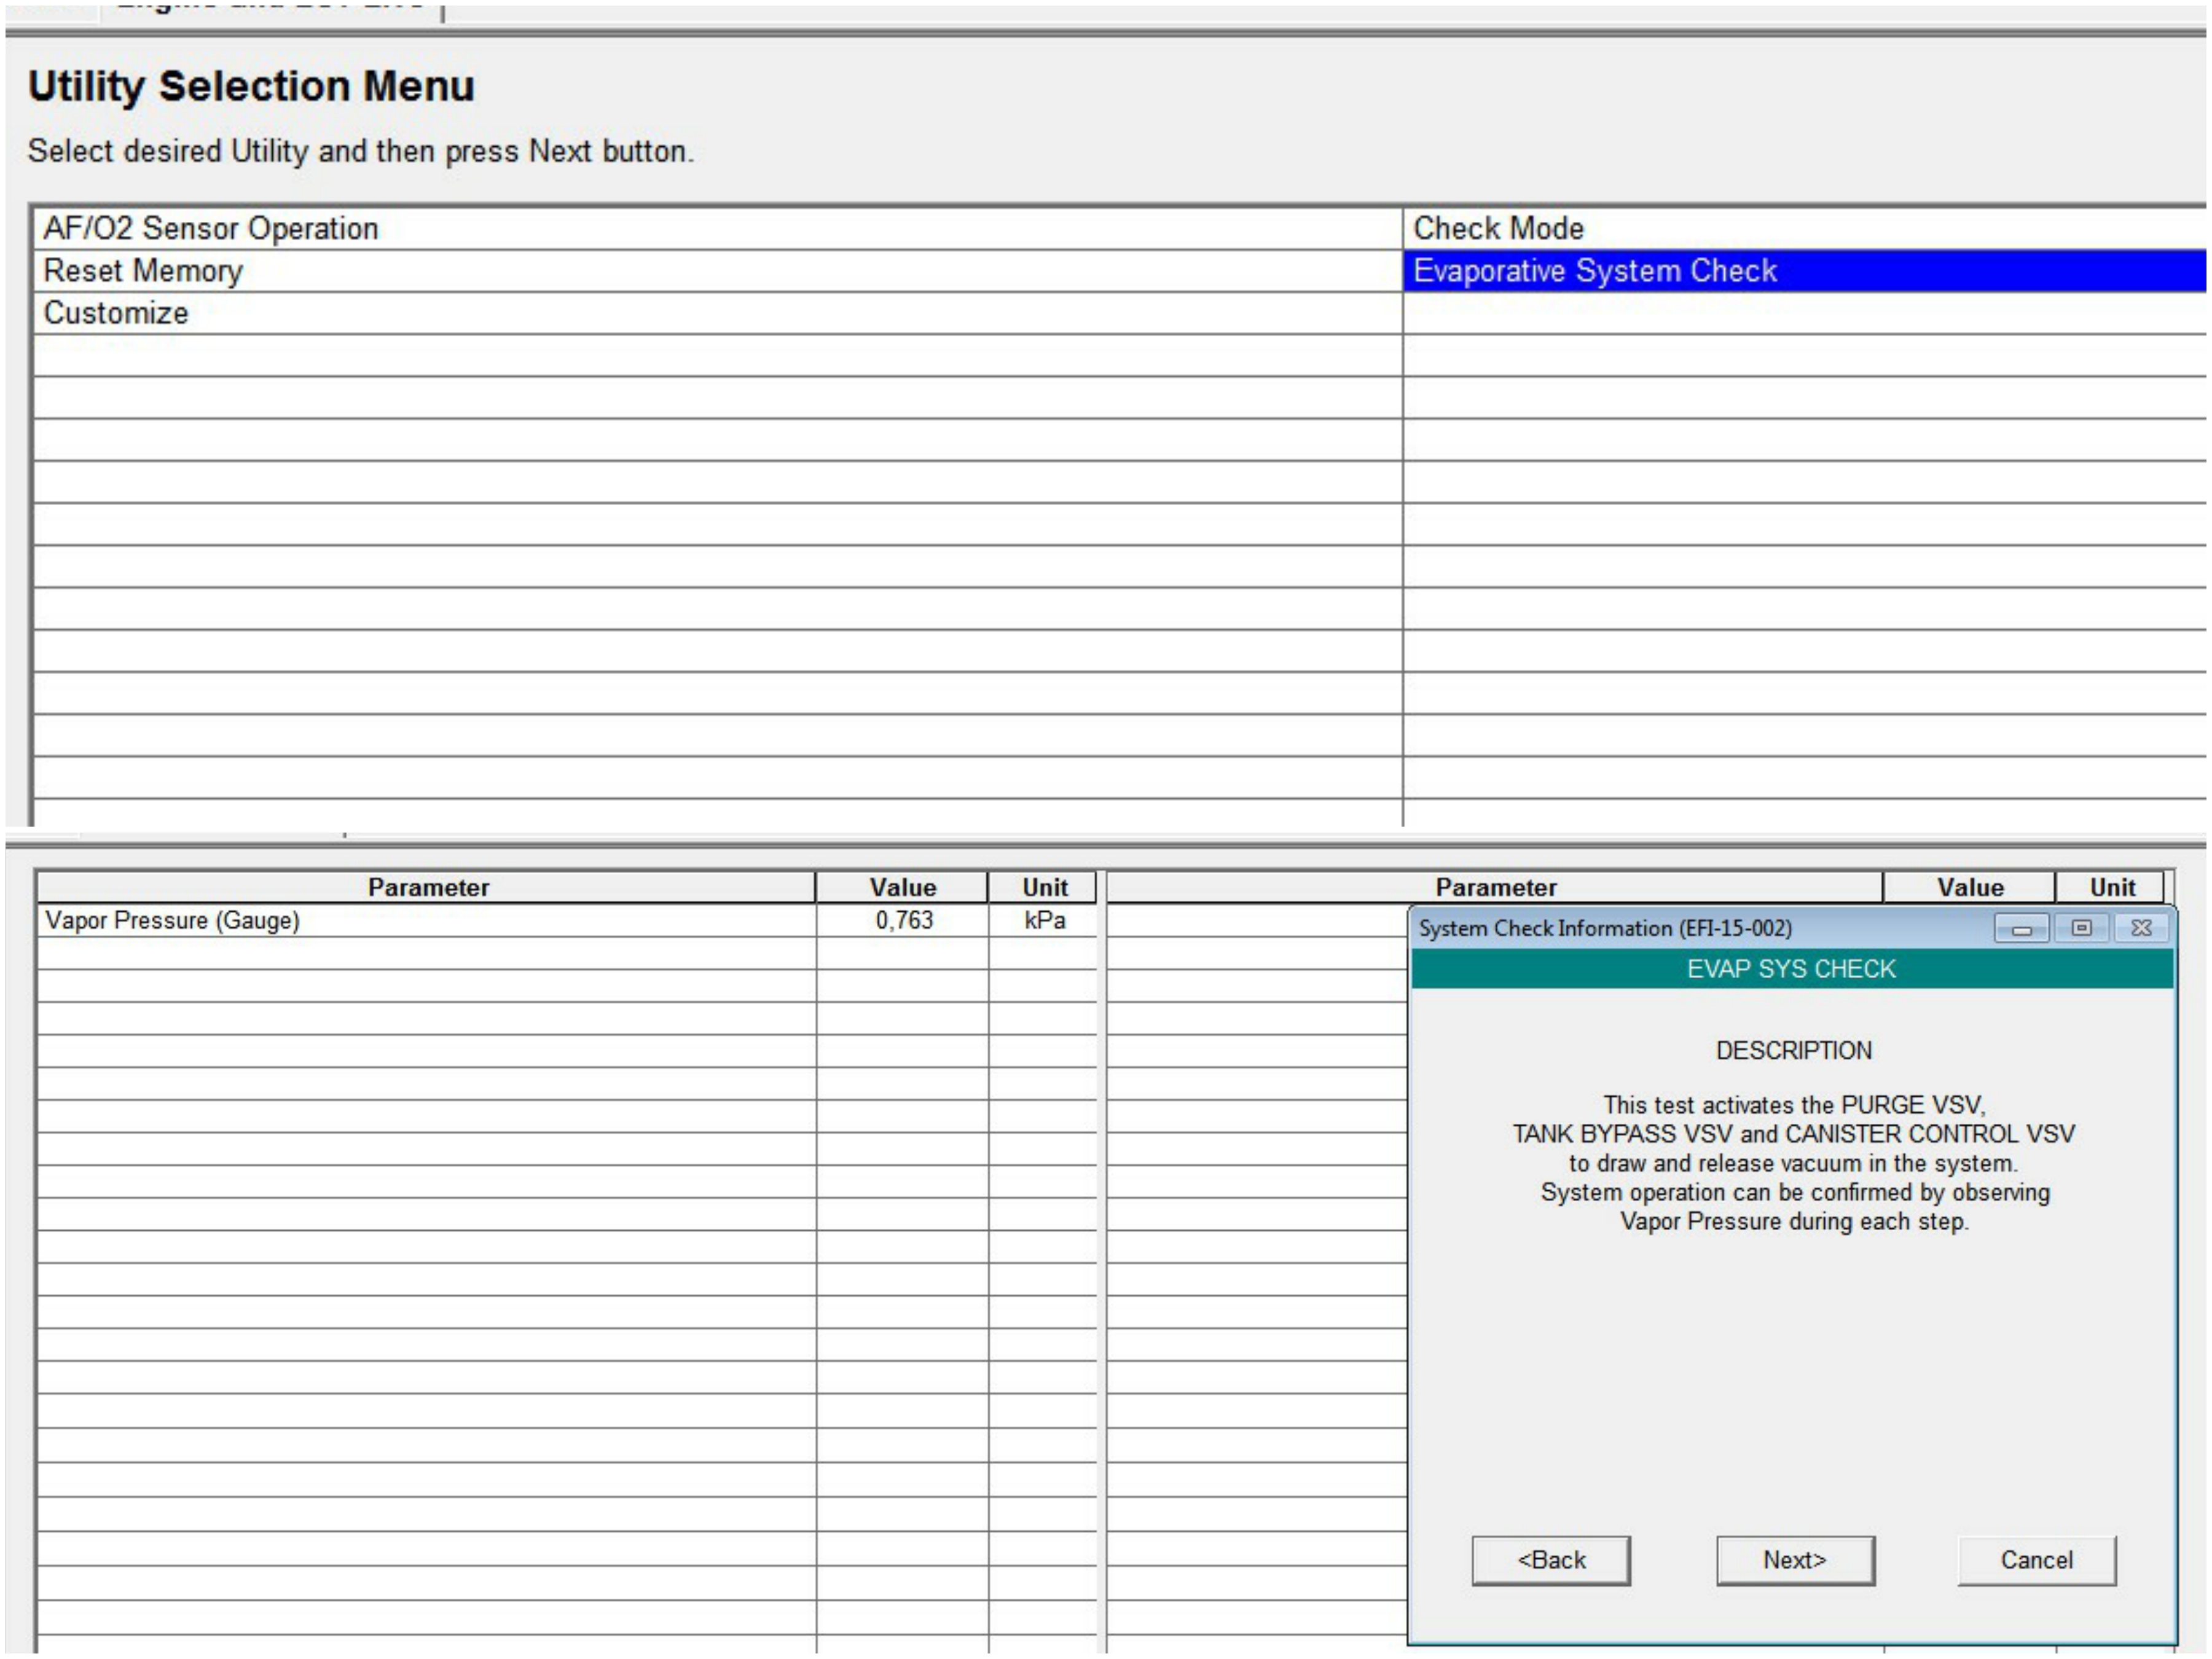
Task: Click left table's Parameter column header
Action: (x=428, y=888)
